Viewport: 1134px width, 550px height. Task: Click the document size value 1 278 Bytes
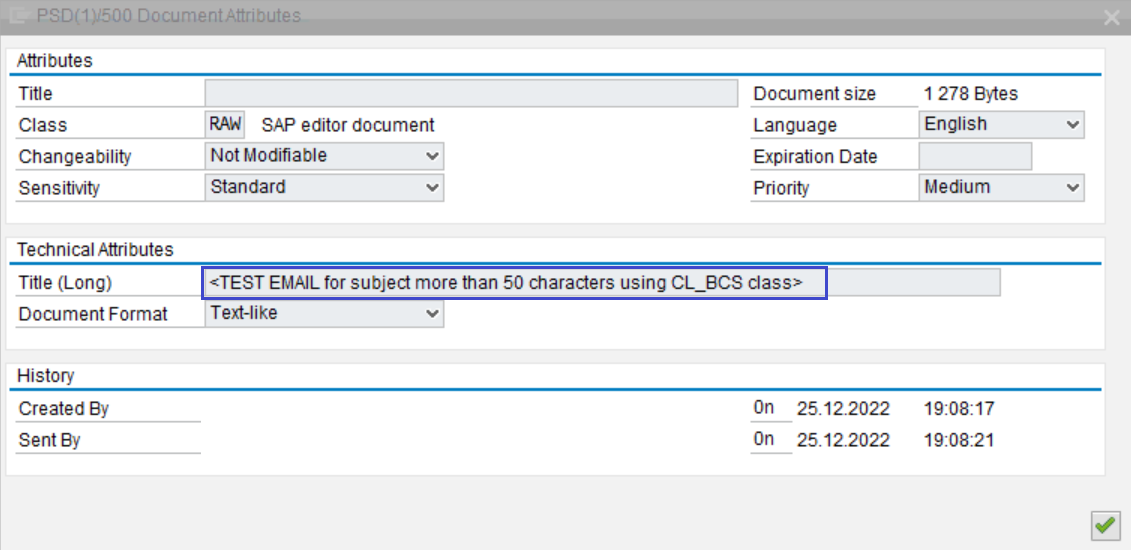point(970,94)
